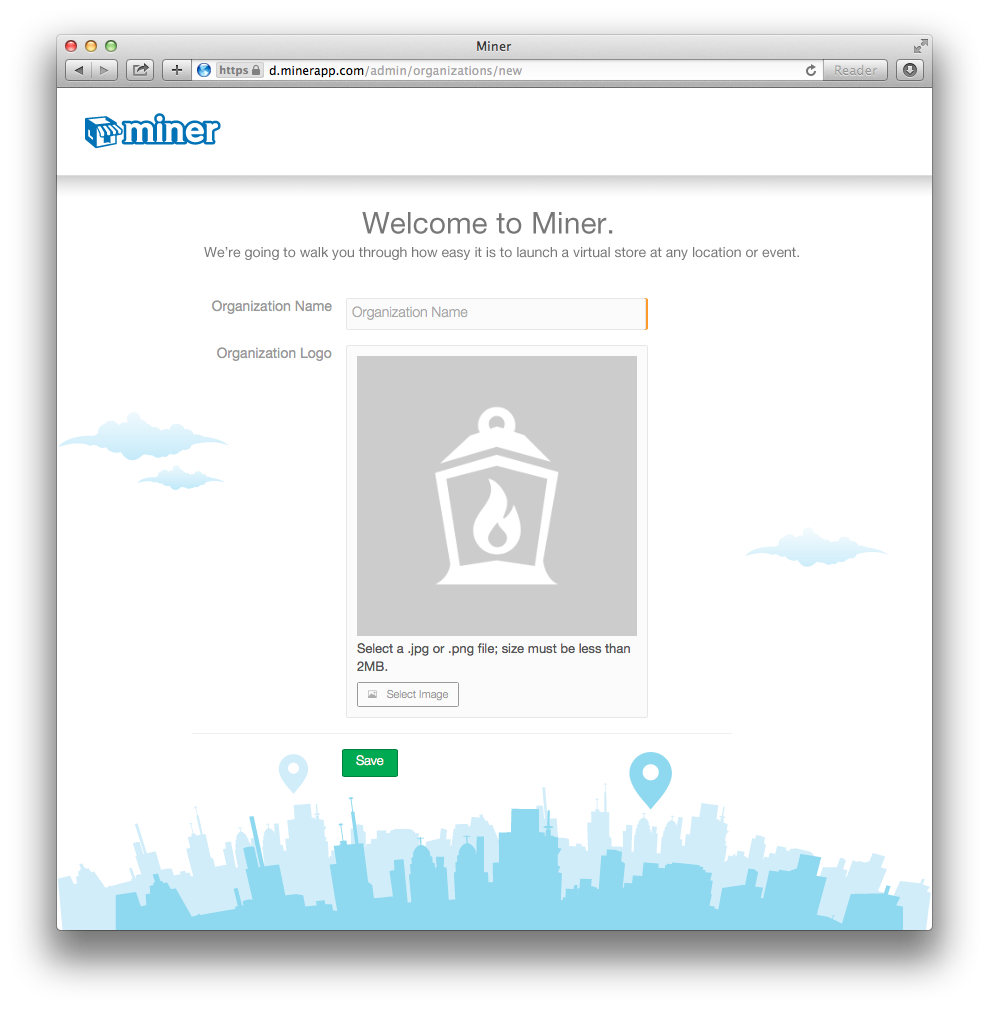
Task: Click the Miner logo in the header
Action: (x=153, y=131)
